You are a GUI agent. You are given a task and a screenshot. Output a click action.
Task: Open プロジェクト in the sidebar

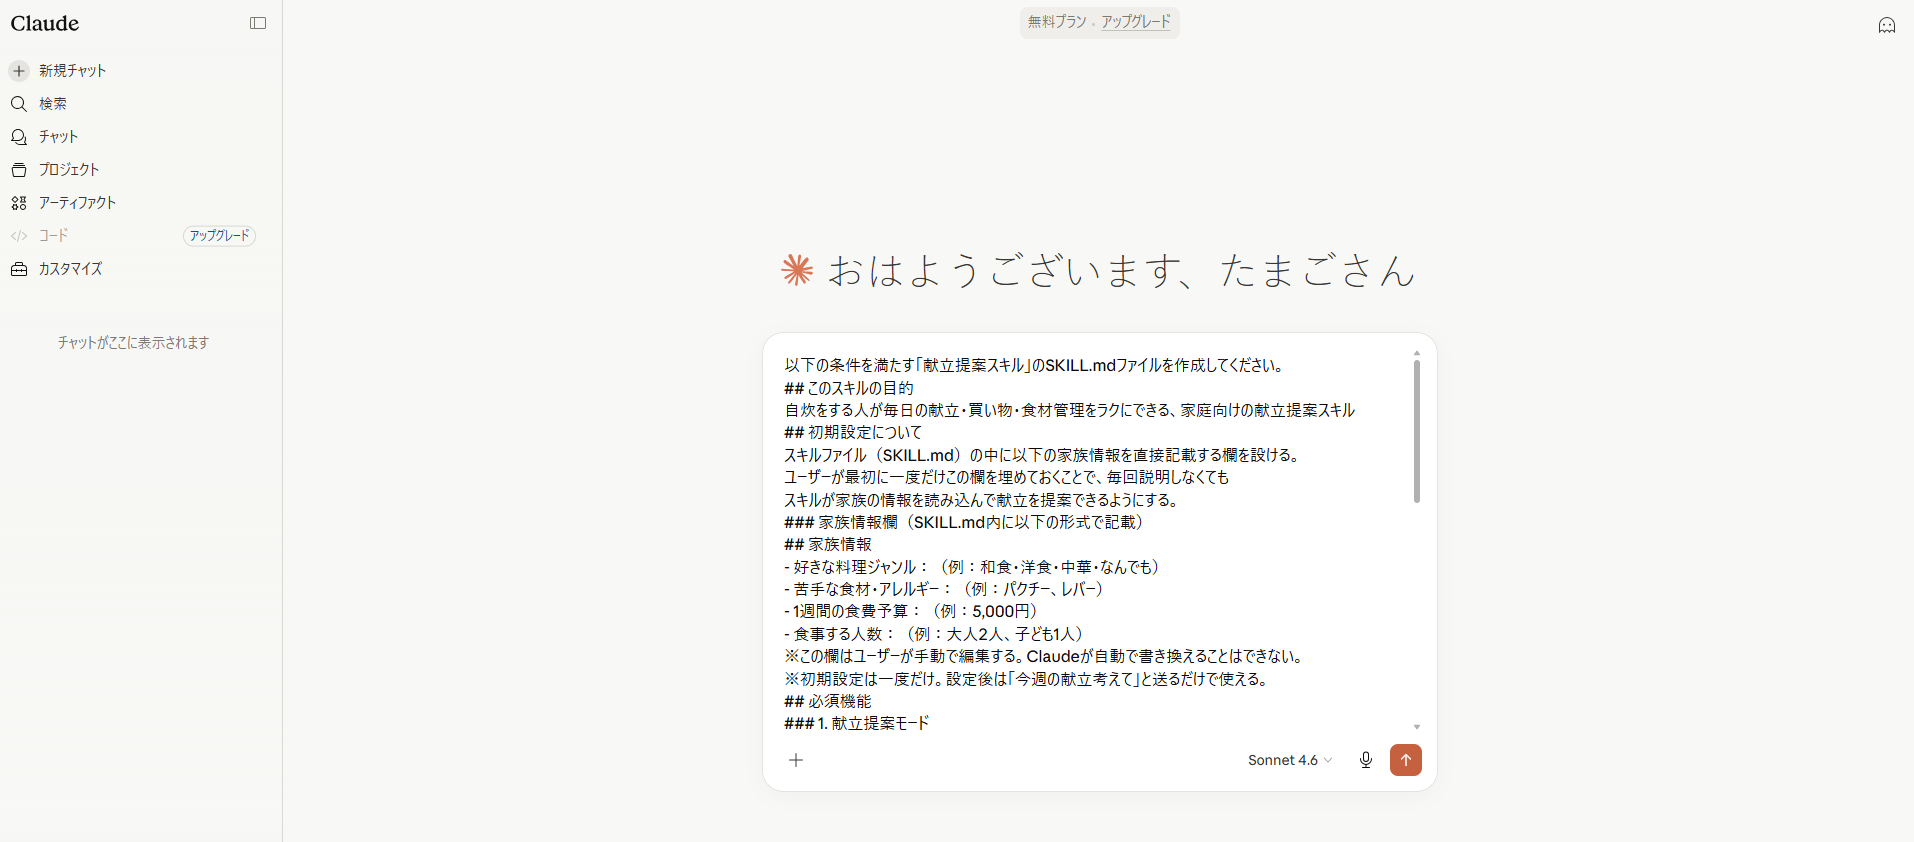click(69, 170)
